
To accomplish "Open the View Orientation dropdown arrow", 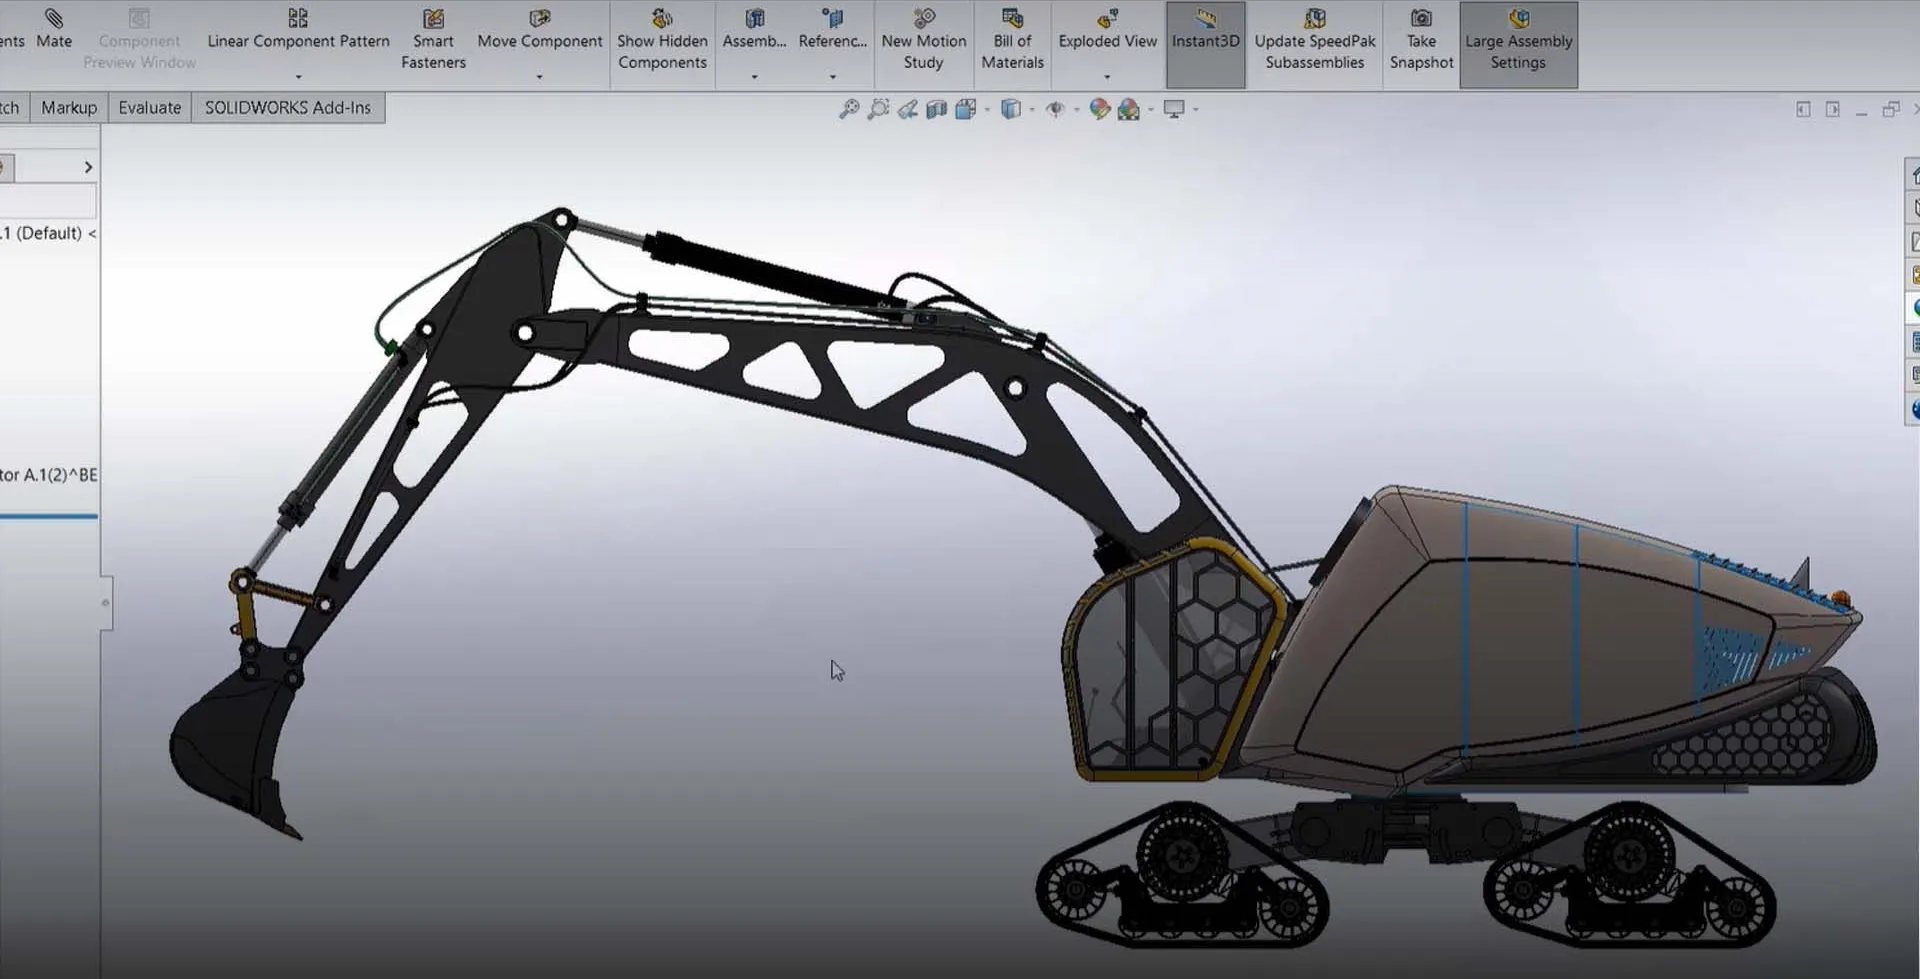I will click(987, 110).
